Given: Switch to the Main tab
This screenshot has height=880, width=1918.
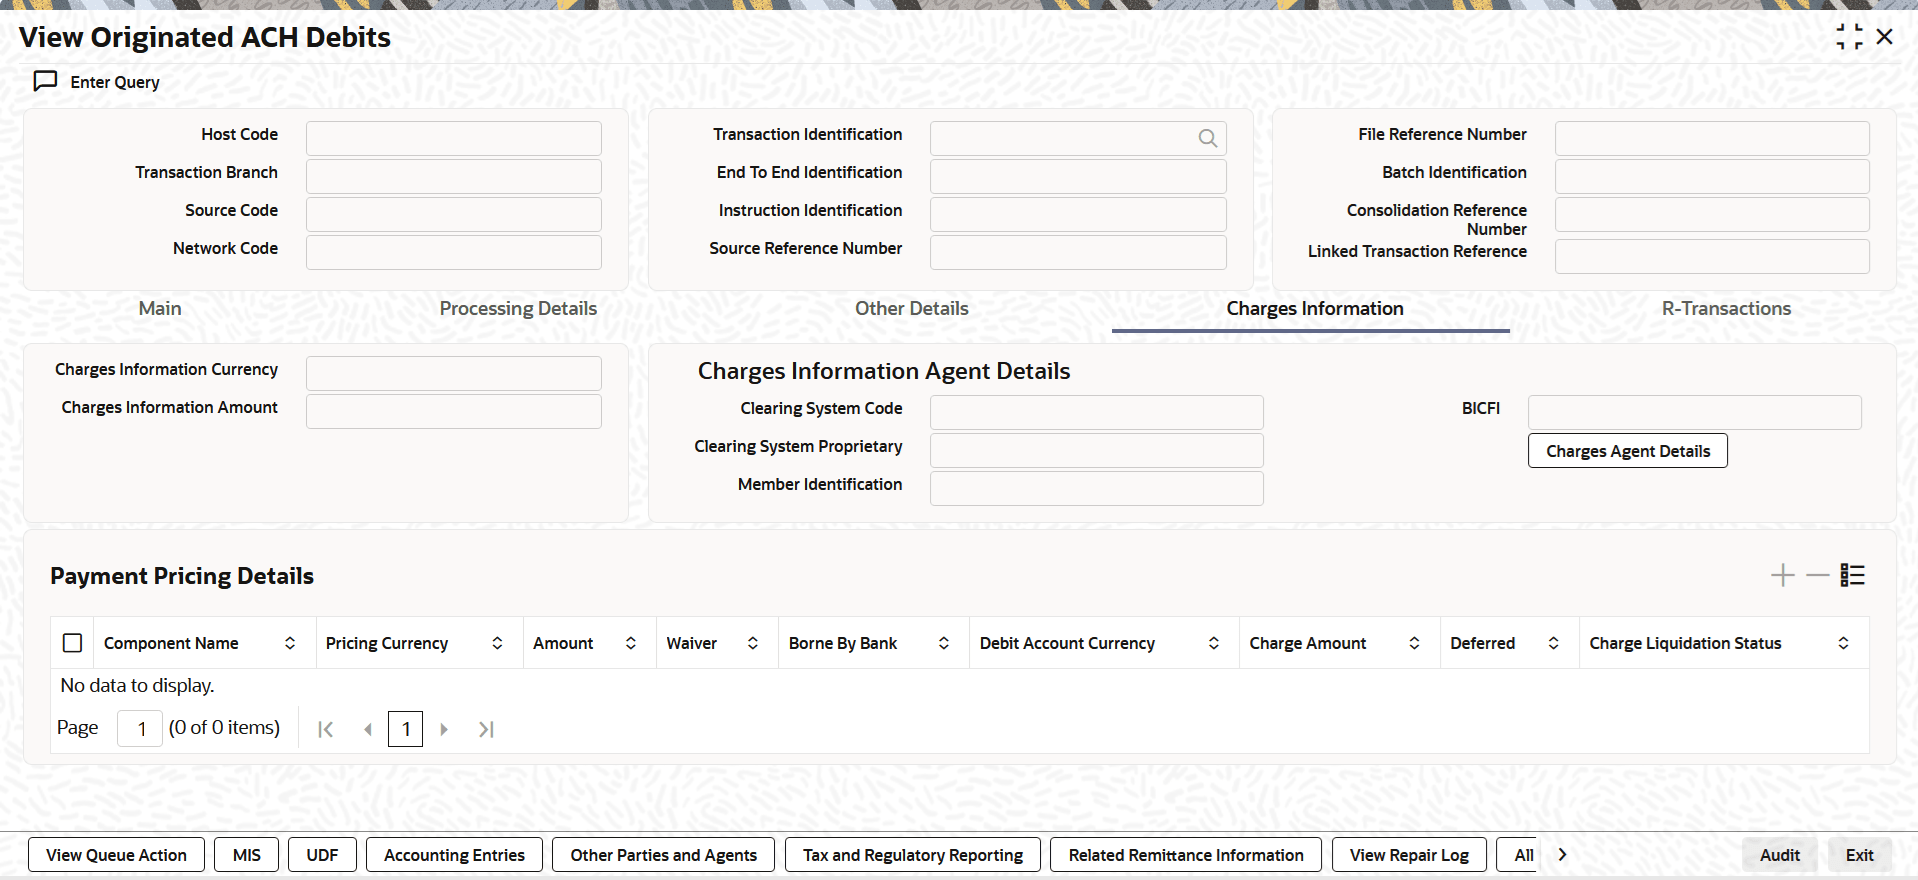Looking at the screenshot, I should (160, 309).
